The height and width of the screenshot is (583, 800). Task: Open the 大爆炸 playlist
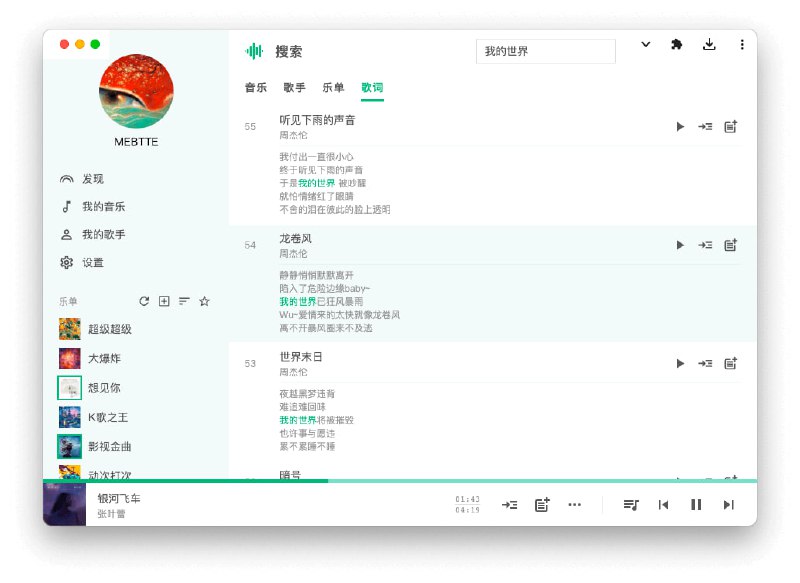(90, 359)
